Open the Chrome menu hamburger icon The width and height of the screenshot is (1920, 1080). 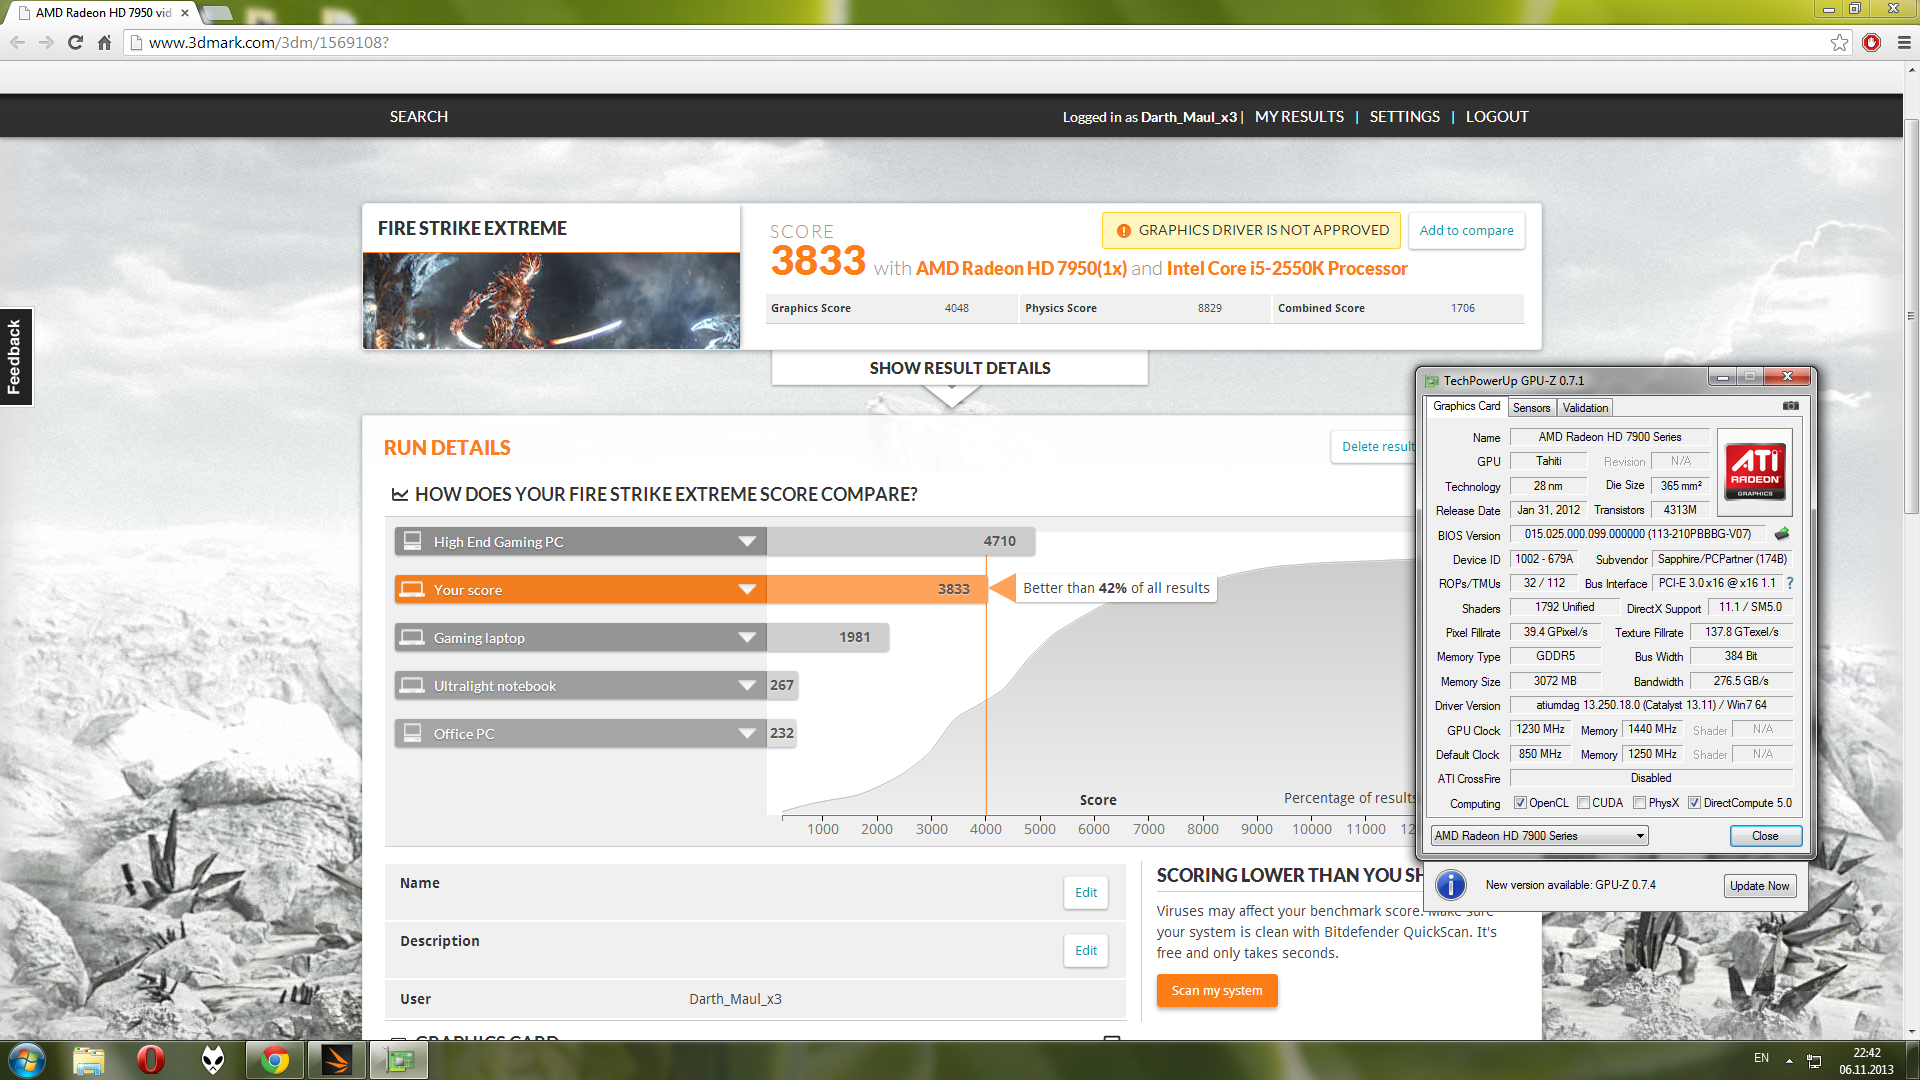tap(1904, 42)
